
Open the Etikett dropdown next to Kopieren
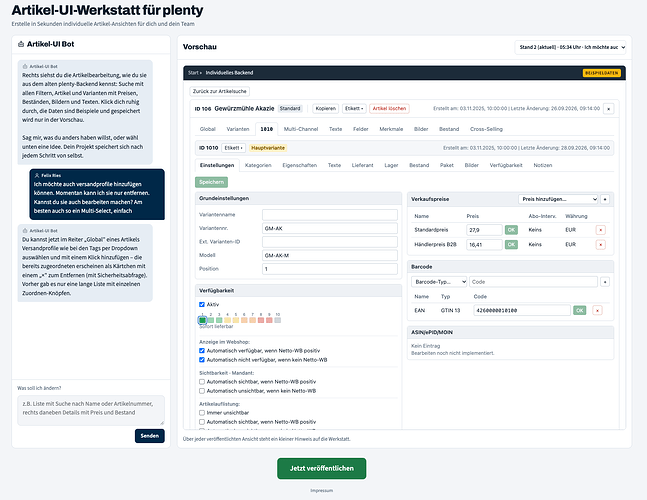(x=354, y=108)
